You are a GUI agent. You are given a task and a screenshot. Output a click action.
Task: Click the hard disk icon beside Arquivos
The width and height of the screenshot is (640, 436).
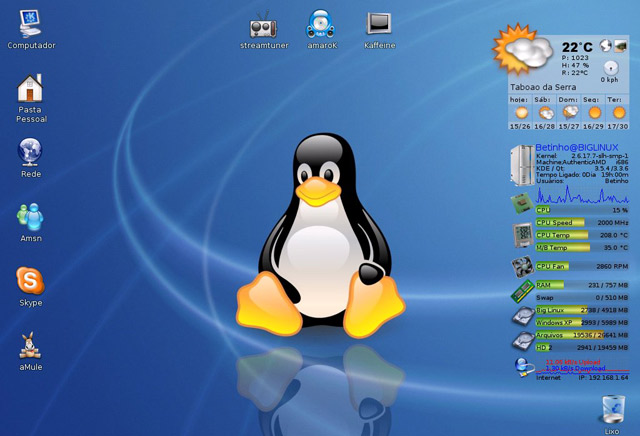coord(523,341)
